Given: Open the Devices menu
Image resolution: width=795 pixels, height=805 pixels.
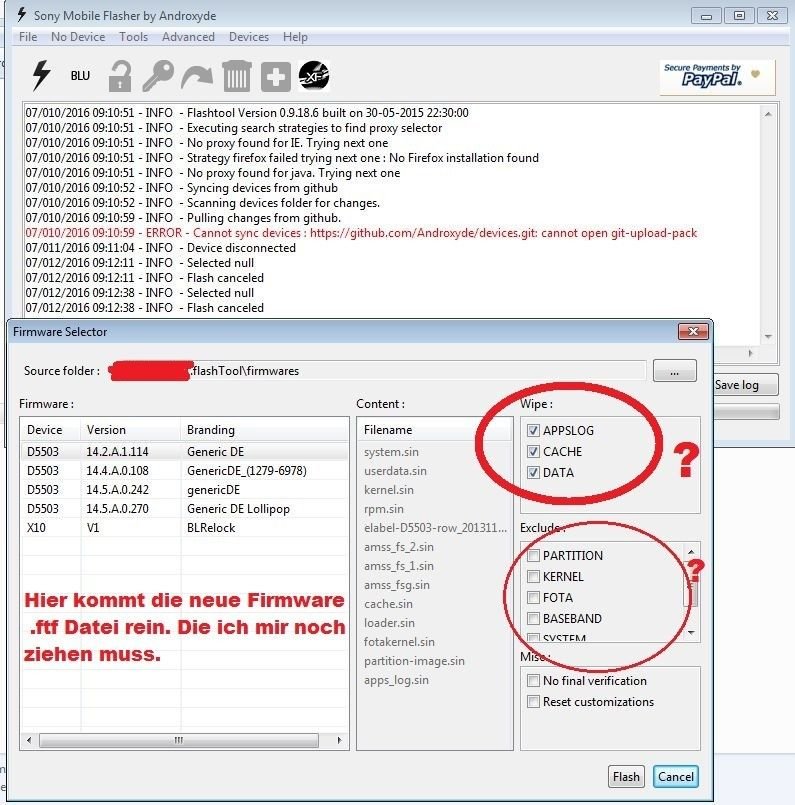Looking at the screenshot, I should pyautogui.click(x=249, y=37).
